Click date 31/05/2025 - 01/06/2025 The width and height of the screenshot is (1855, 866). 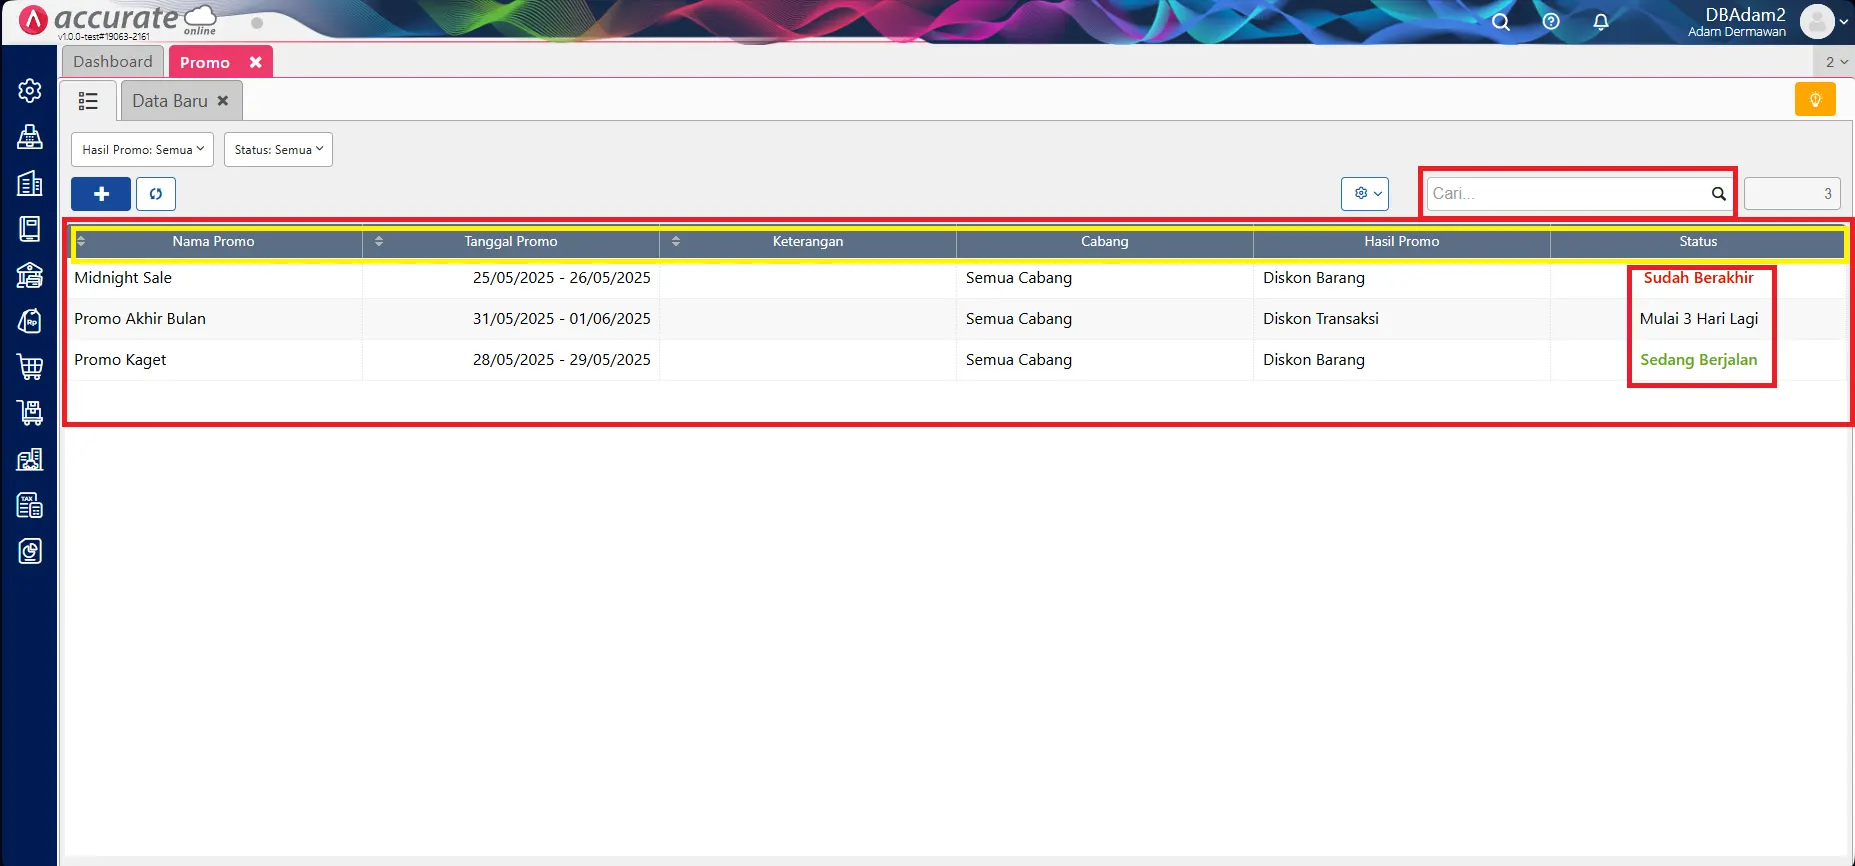click(x=562, y=319)
